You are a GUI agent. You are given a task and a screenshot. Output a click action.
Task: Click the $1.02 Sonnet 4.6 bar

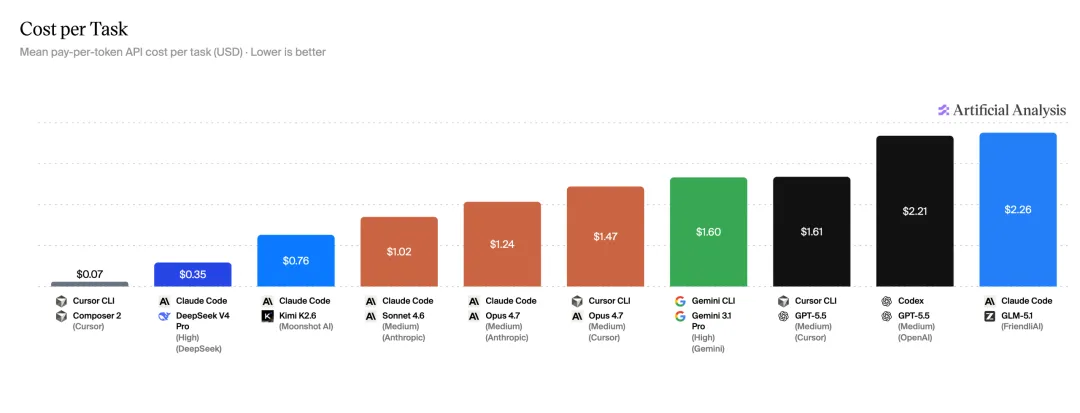[399, 252]
